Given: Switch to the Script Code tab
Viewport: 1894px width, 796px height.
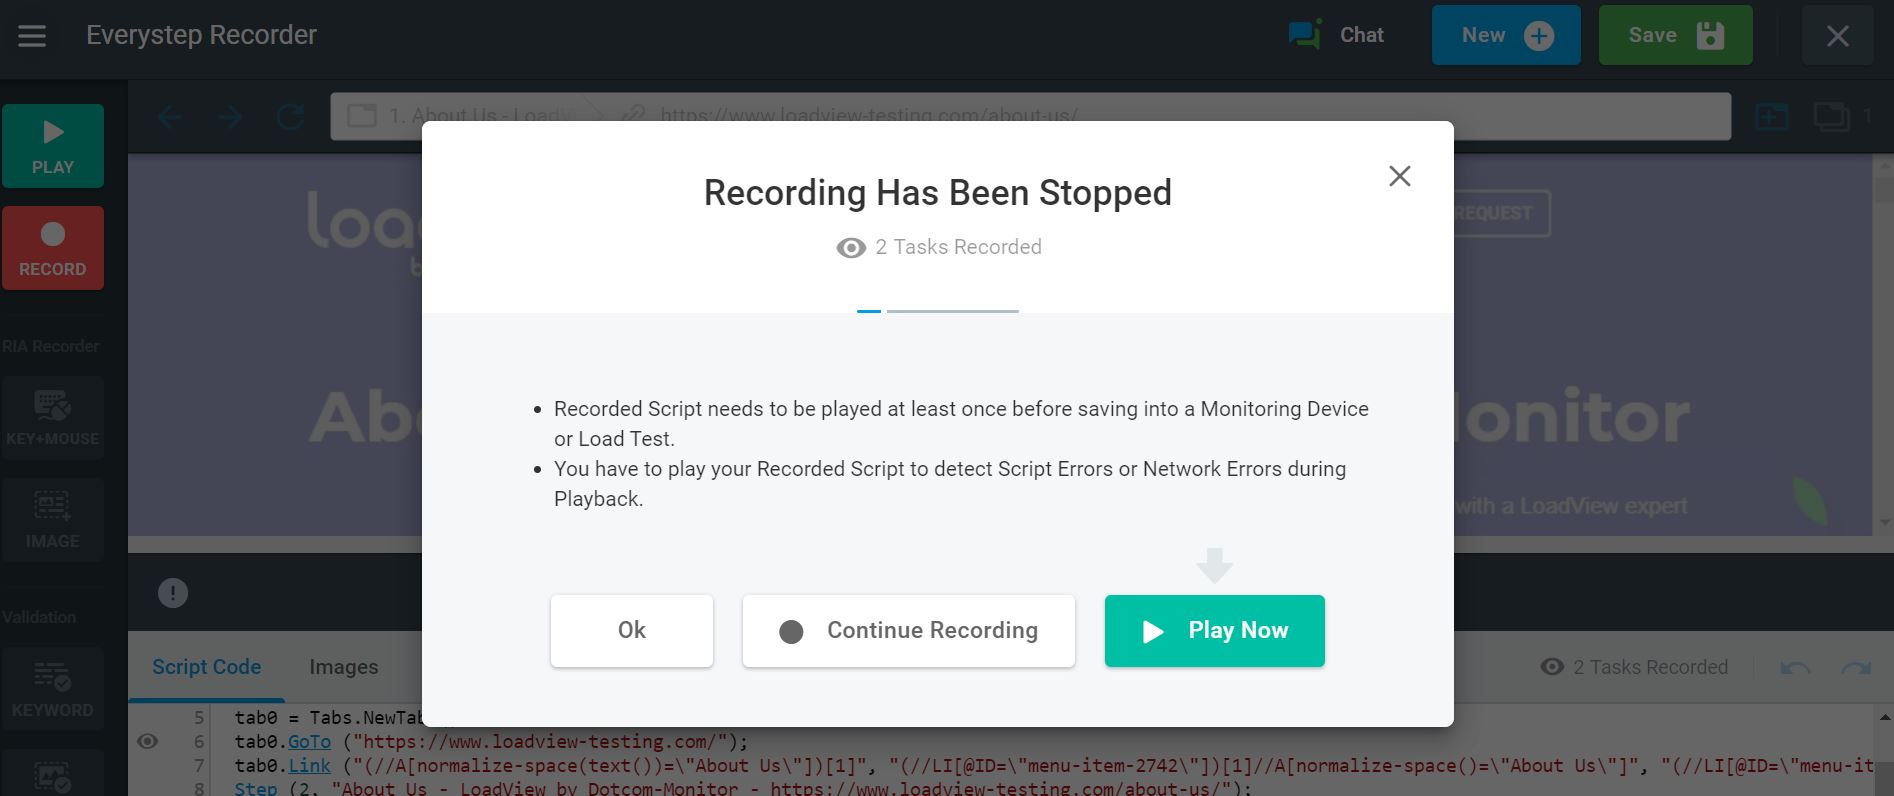Looking at the screenshot, I should (206, 666).
